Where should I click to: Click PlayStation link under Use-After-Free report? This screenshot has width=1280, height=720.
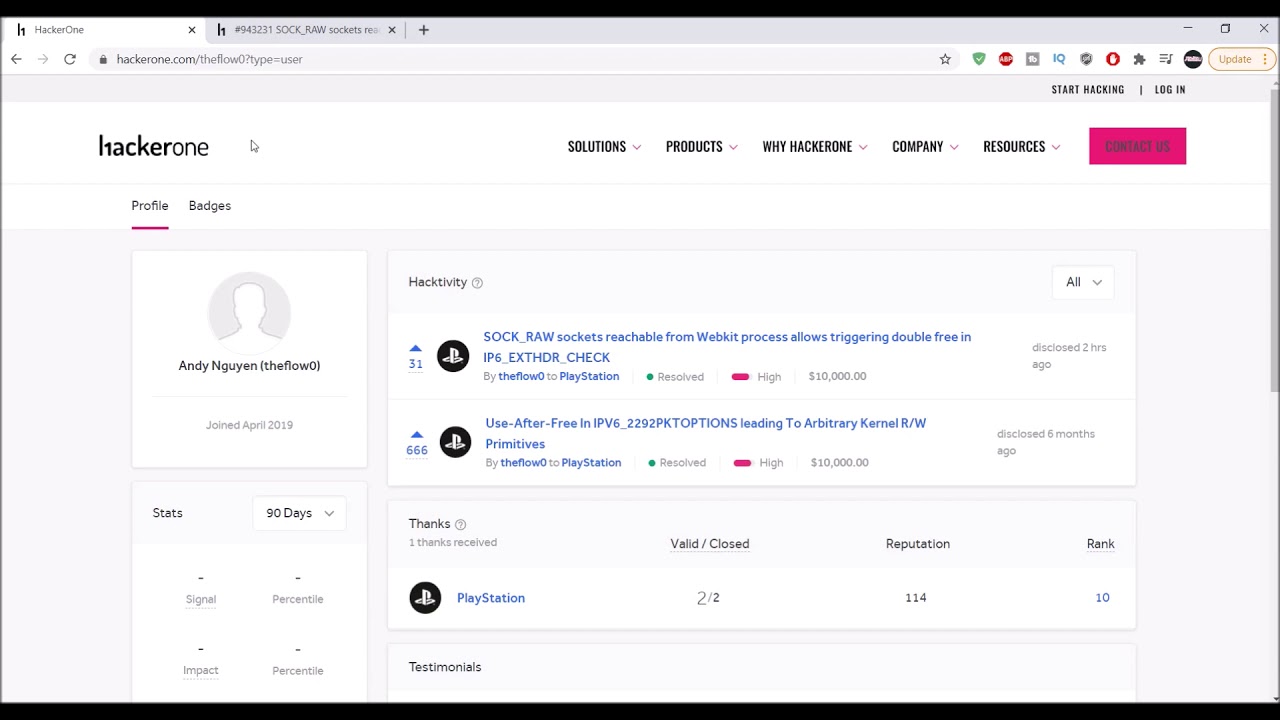(591, 463)
